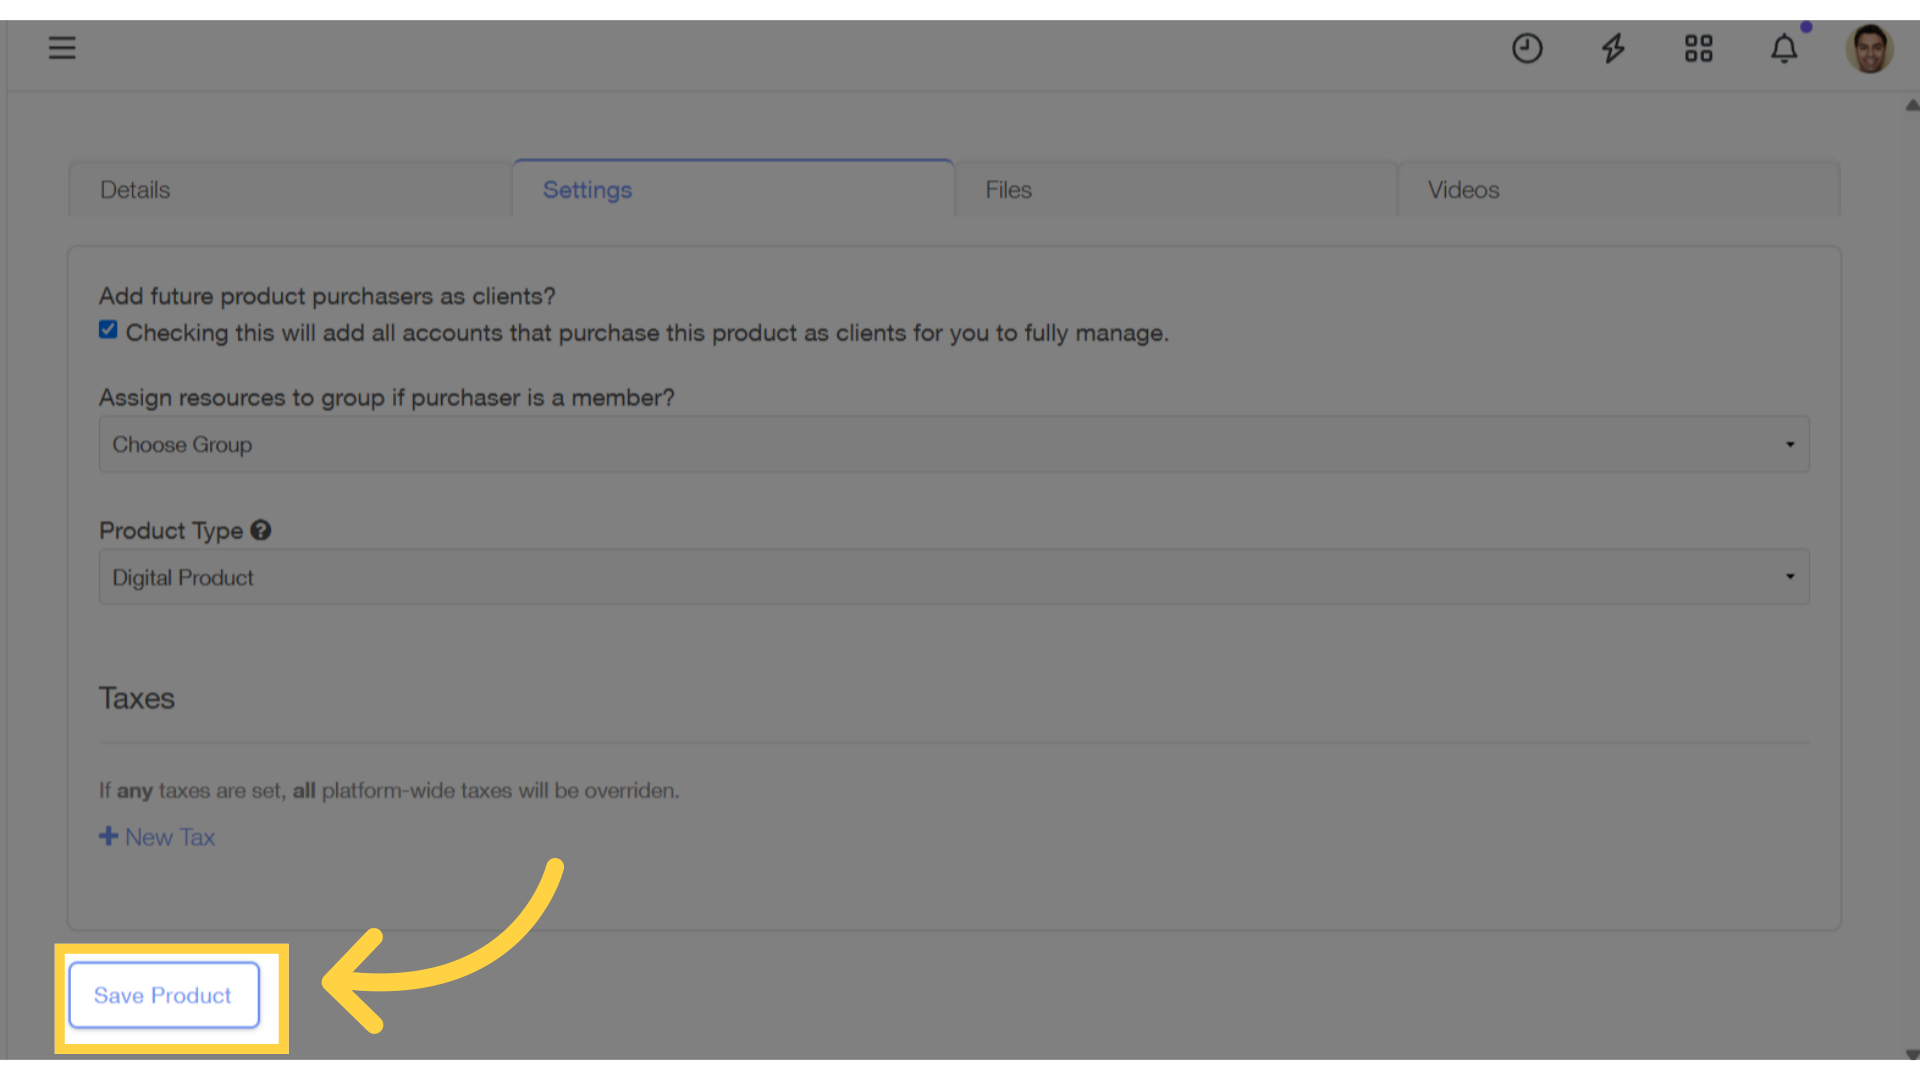The height and width of the screenshot is (1080, 1920).
Task: Open the notifications bell
Action: 1784,48
